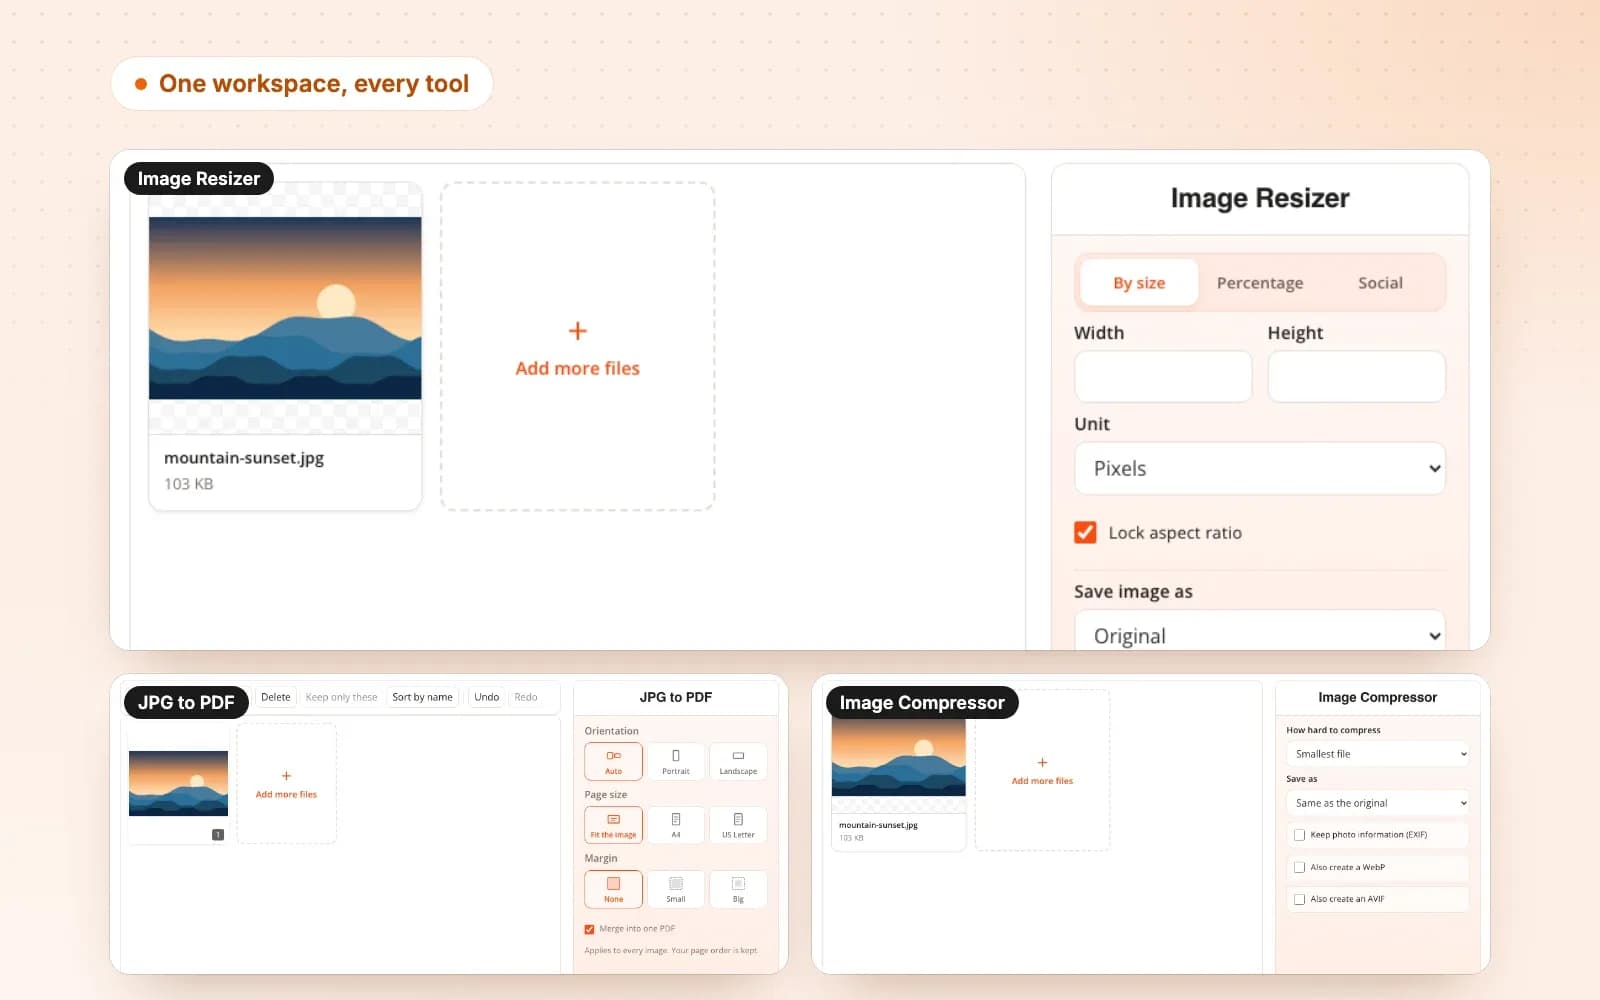1600x1000 pixels.
Task: Switch to the Social tab
Action: (x=1380, y=283)
